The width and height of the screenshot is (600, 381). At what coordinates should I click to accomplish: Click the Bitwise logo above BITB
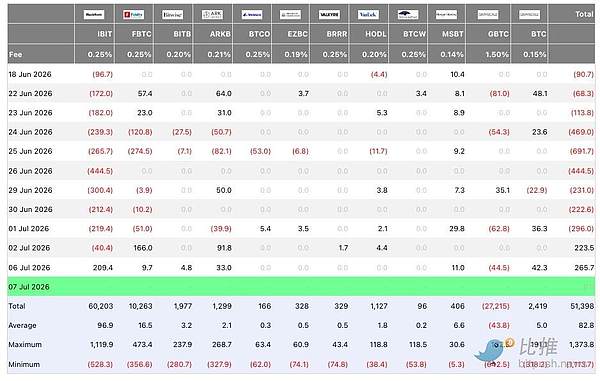(x=173, y=15)
